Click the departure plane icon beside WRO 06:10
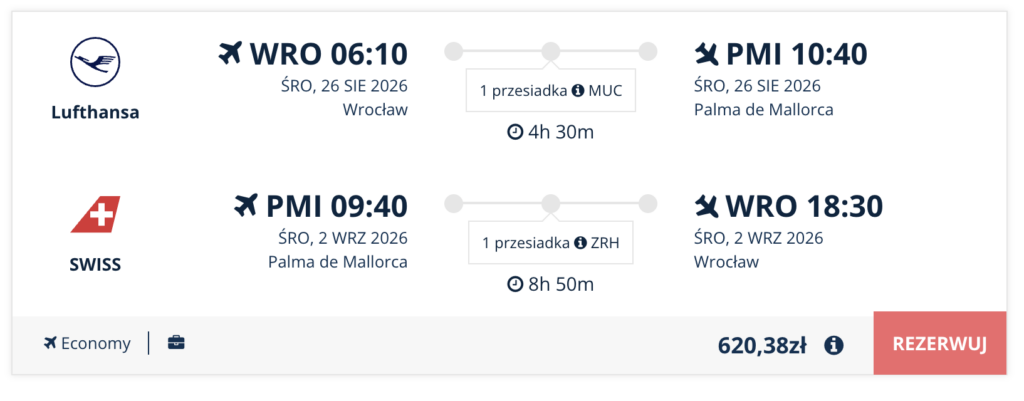This screenshot has width=1024, height=401. pyautogui.click(x=231, y=54)
